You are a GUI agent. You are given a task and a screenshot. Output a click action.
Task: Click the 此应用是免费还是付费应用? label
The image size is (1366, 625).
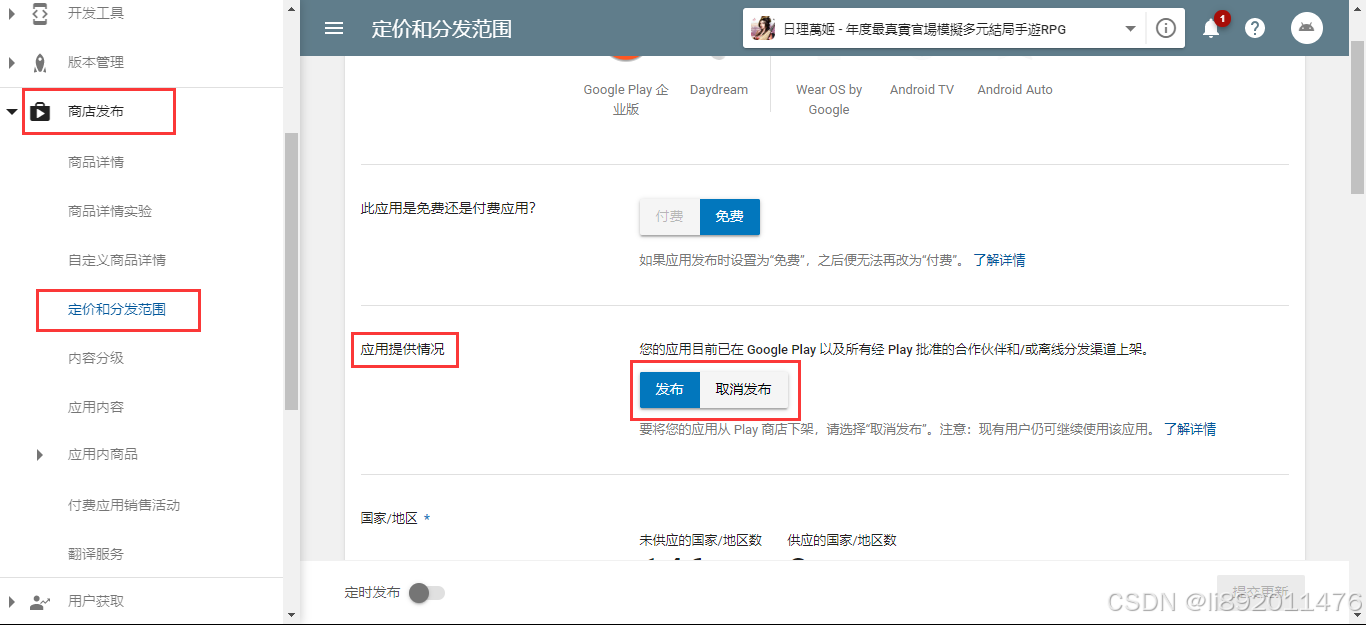[448, 208]
